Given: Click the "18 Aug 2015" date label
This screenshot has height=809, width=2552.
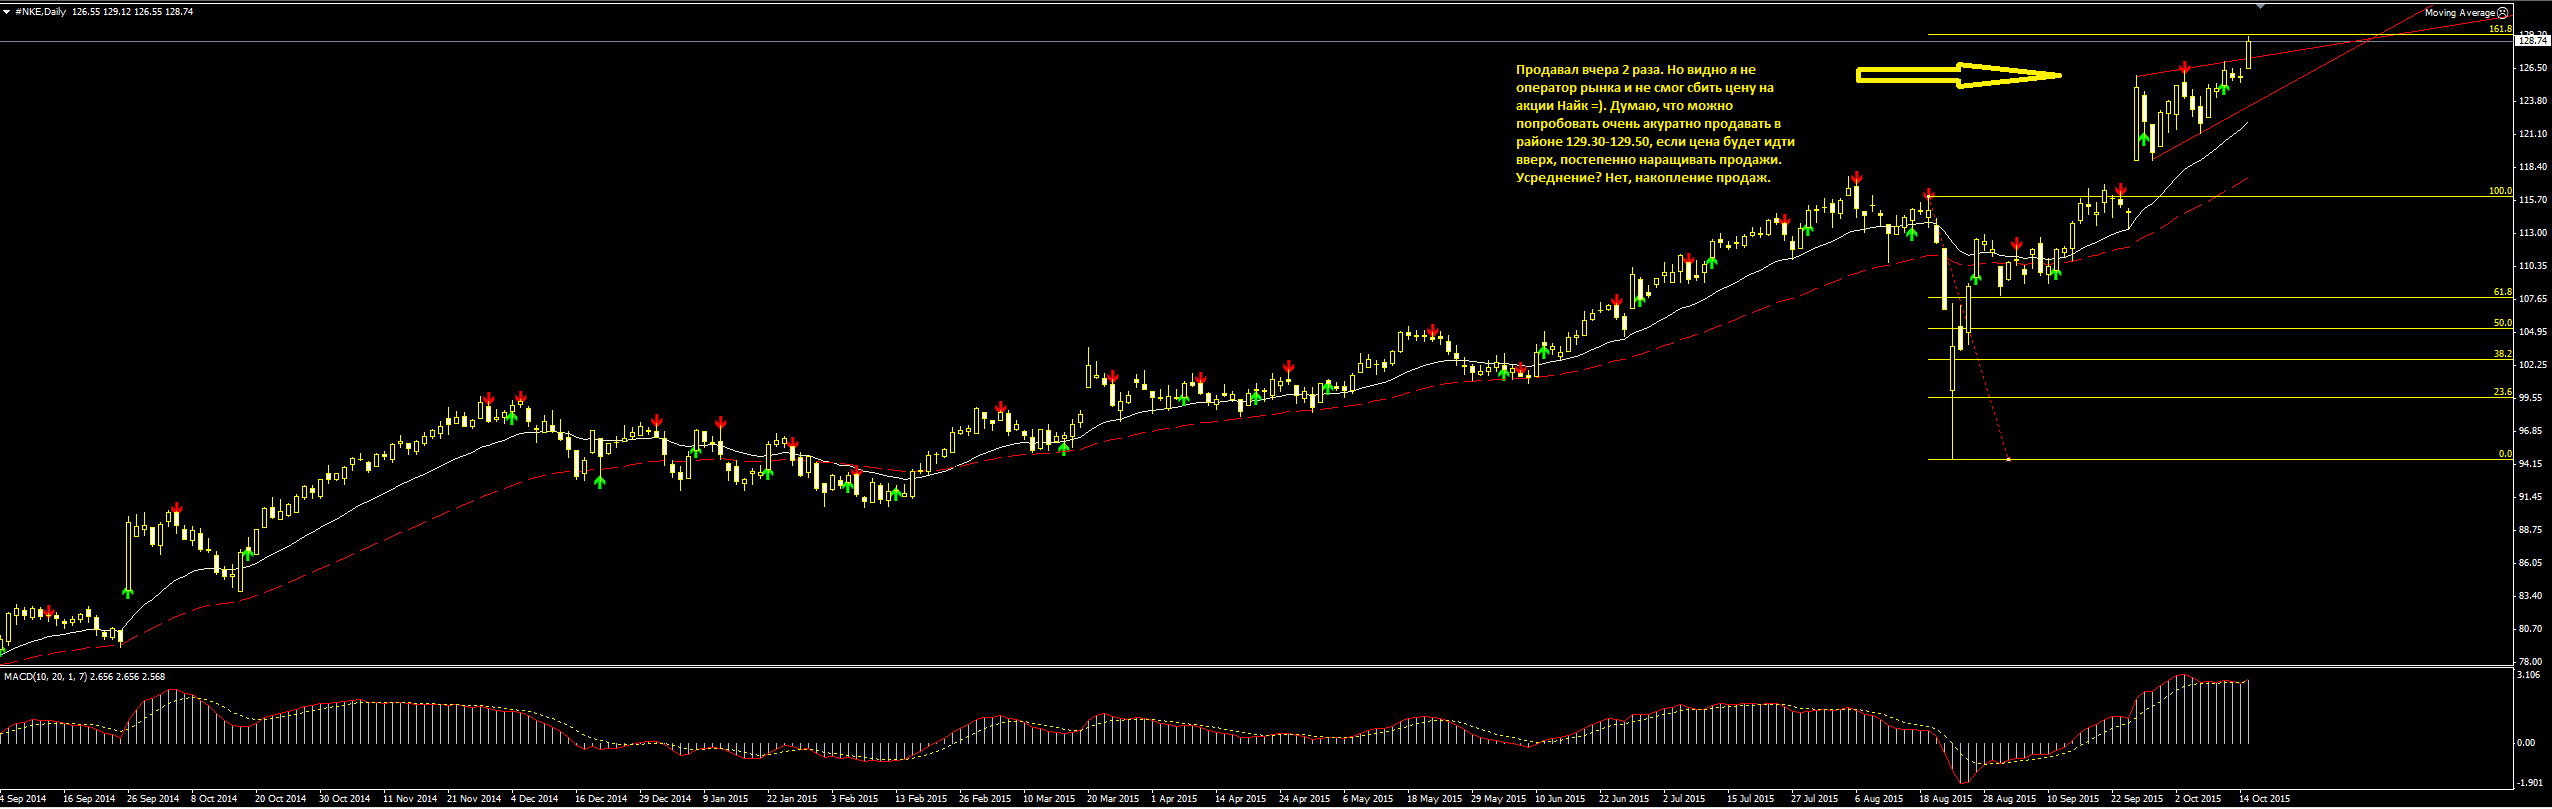Looking at the screenshot, I should pyautogui.click(x=1945, y=799).
